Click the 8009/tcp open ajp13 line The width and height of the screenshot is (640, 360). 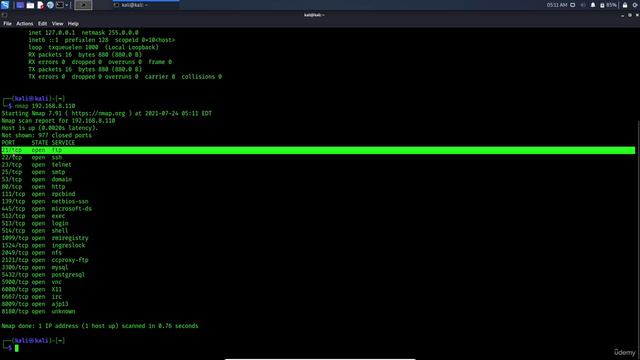point(35,304)
